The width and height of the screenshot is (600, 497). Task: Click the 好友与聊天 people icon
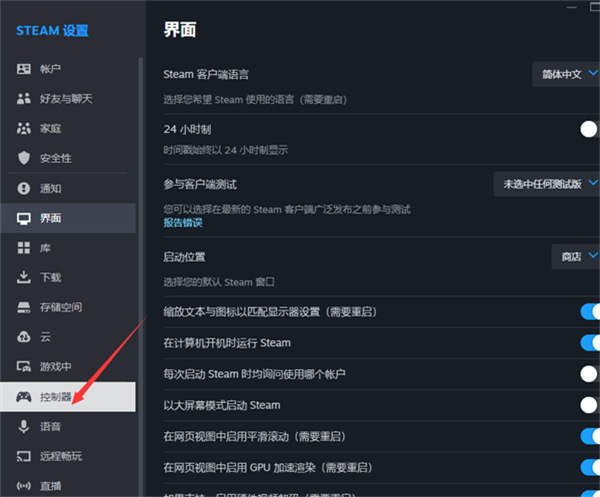coord(24,99)
